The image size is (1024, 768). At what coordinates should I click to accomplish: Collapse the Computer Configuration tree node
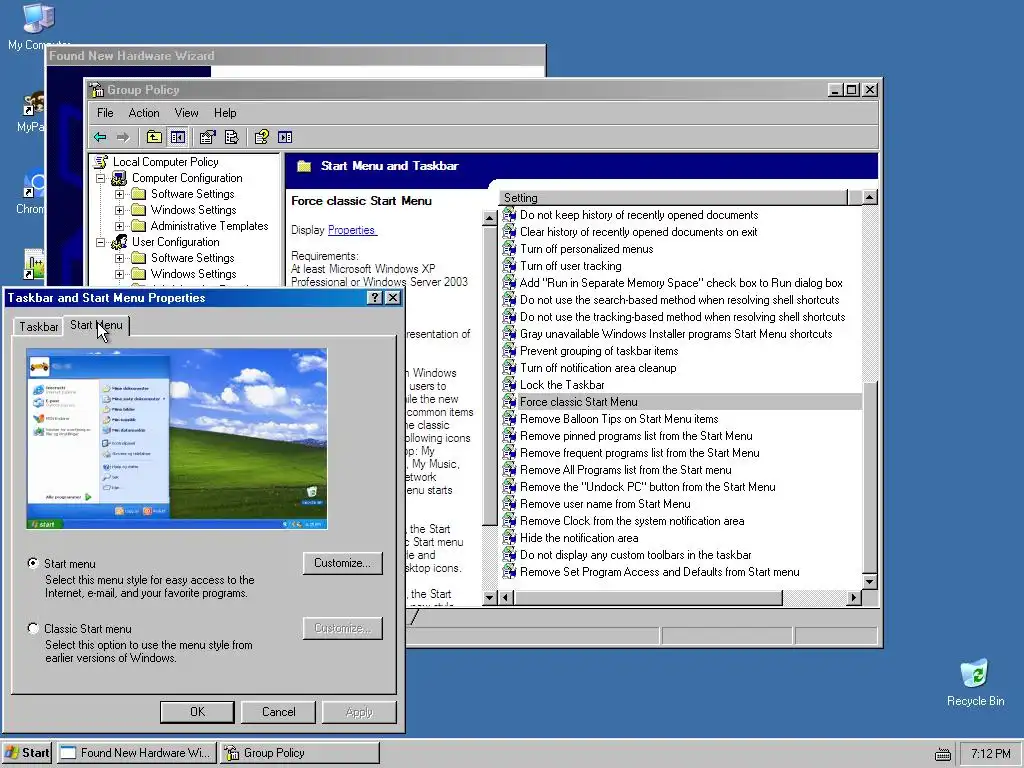101,178
